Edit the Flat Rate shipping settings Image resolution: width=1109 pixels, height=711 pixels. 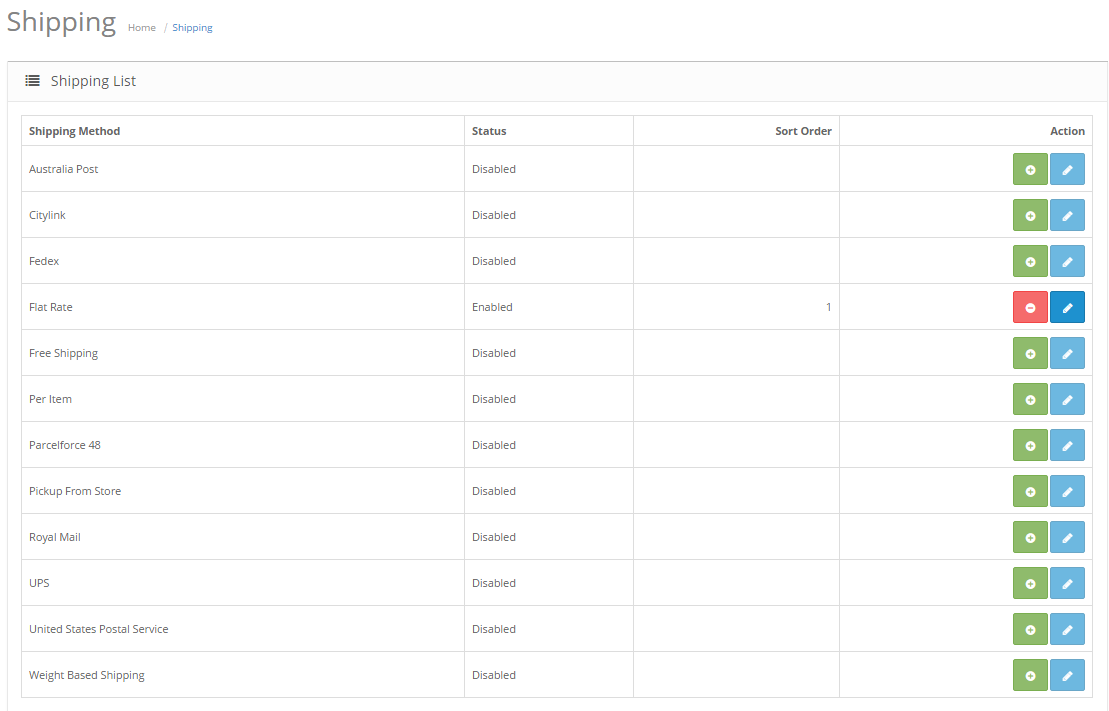tap(1067, 308)
